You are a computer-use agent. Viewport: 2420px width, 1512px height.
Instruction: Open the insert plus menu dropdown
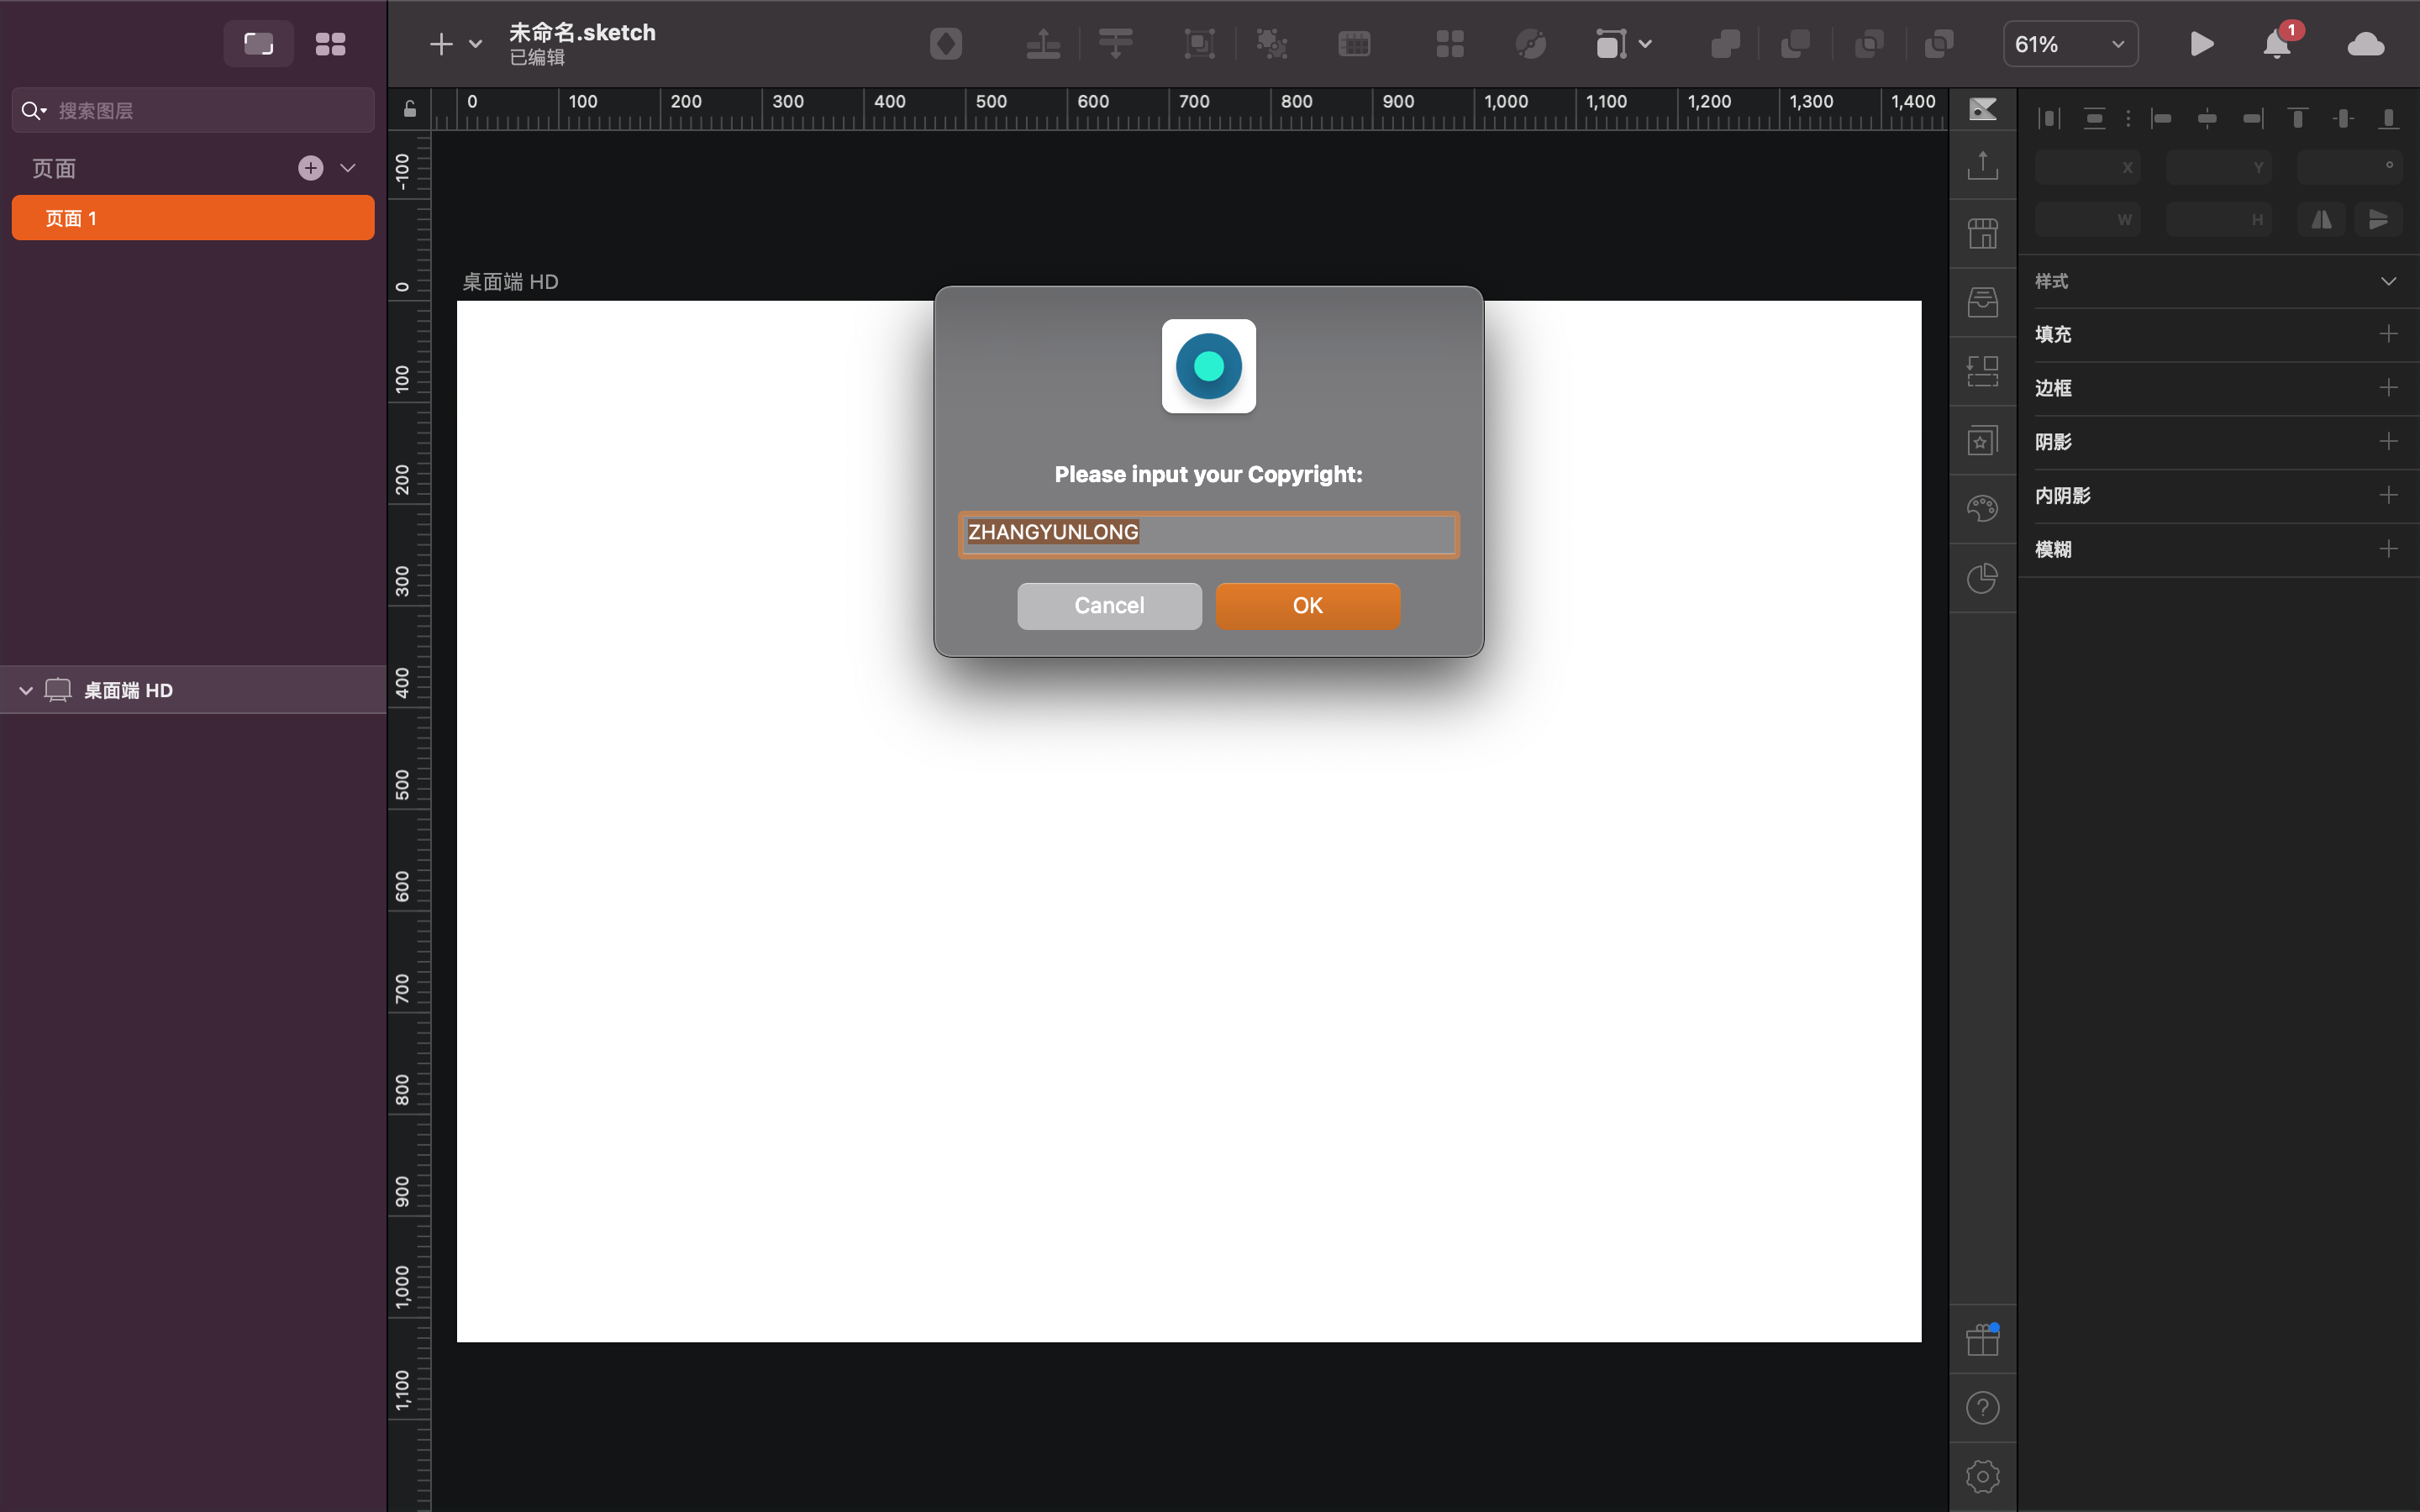coord(475,44)
